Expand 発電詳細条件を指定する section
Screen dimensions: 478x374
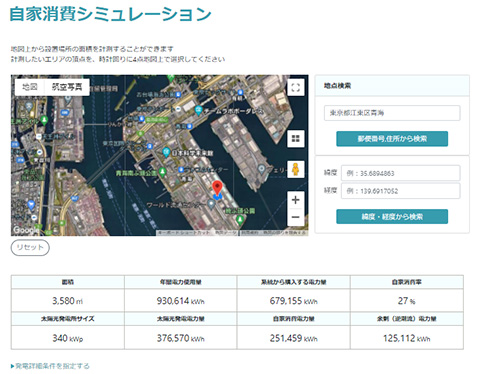(50, 366)
